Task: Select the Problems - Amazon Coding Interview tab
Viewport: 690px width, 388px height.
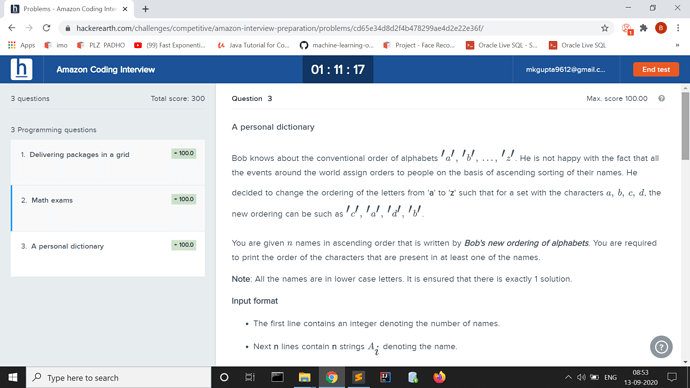Action: 69,9
